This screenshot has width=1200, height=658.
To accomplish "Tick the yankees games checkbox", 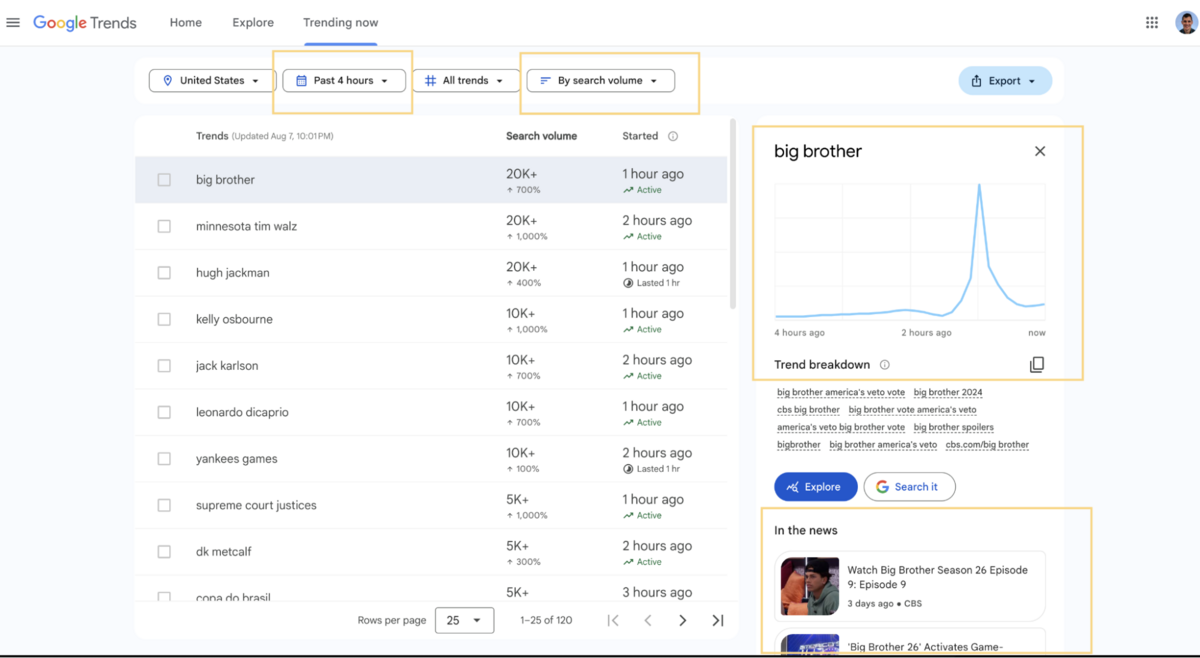I will coord(164,459).
